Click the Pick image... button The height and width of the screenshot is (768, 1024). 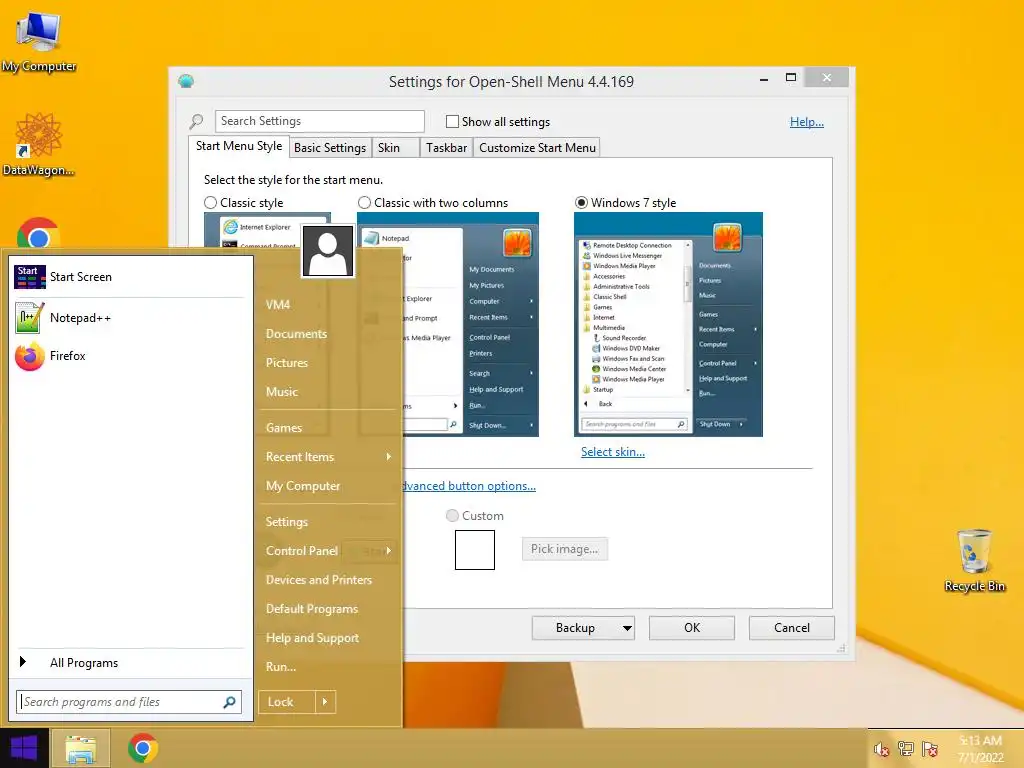[564, 549]
